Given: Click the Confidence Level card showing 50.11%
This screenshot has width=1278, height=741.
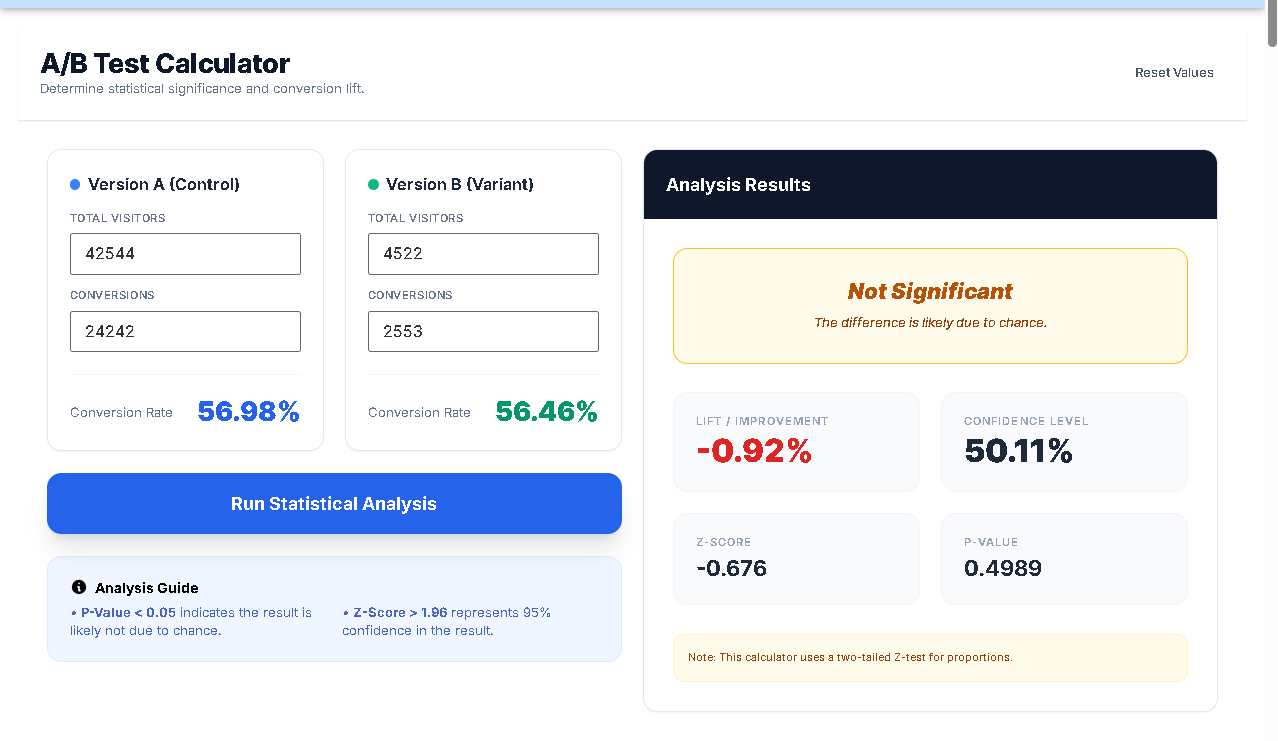Looking at the screenshot, I should coord(1063,441).
